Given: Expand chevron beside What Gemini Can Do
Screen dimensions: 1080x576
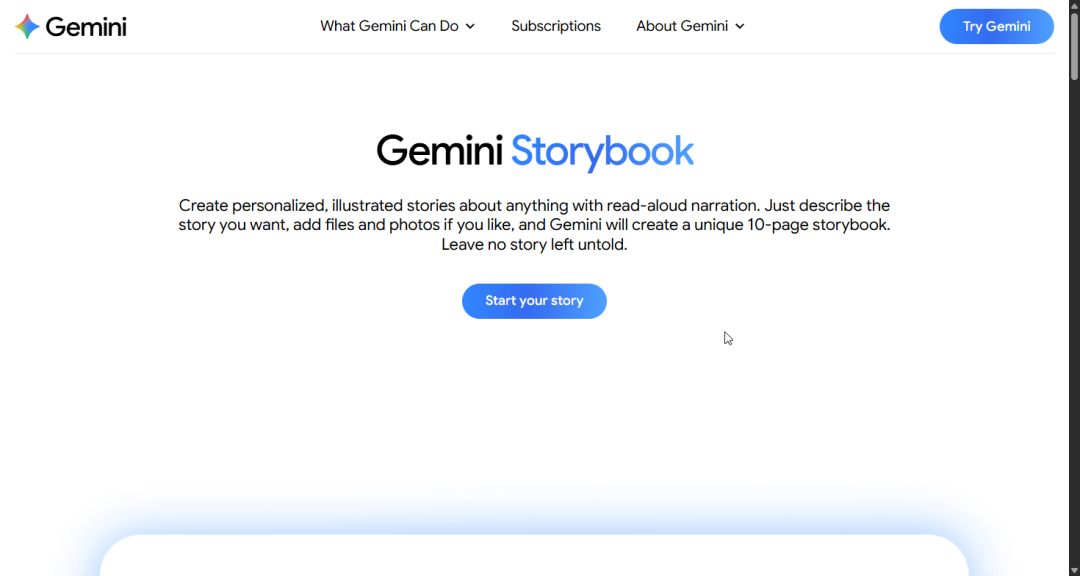Looking at the screenshot, I should [470, 26].
